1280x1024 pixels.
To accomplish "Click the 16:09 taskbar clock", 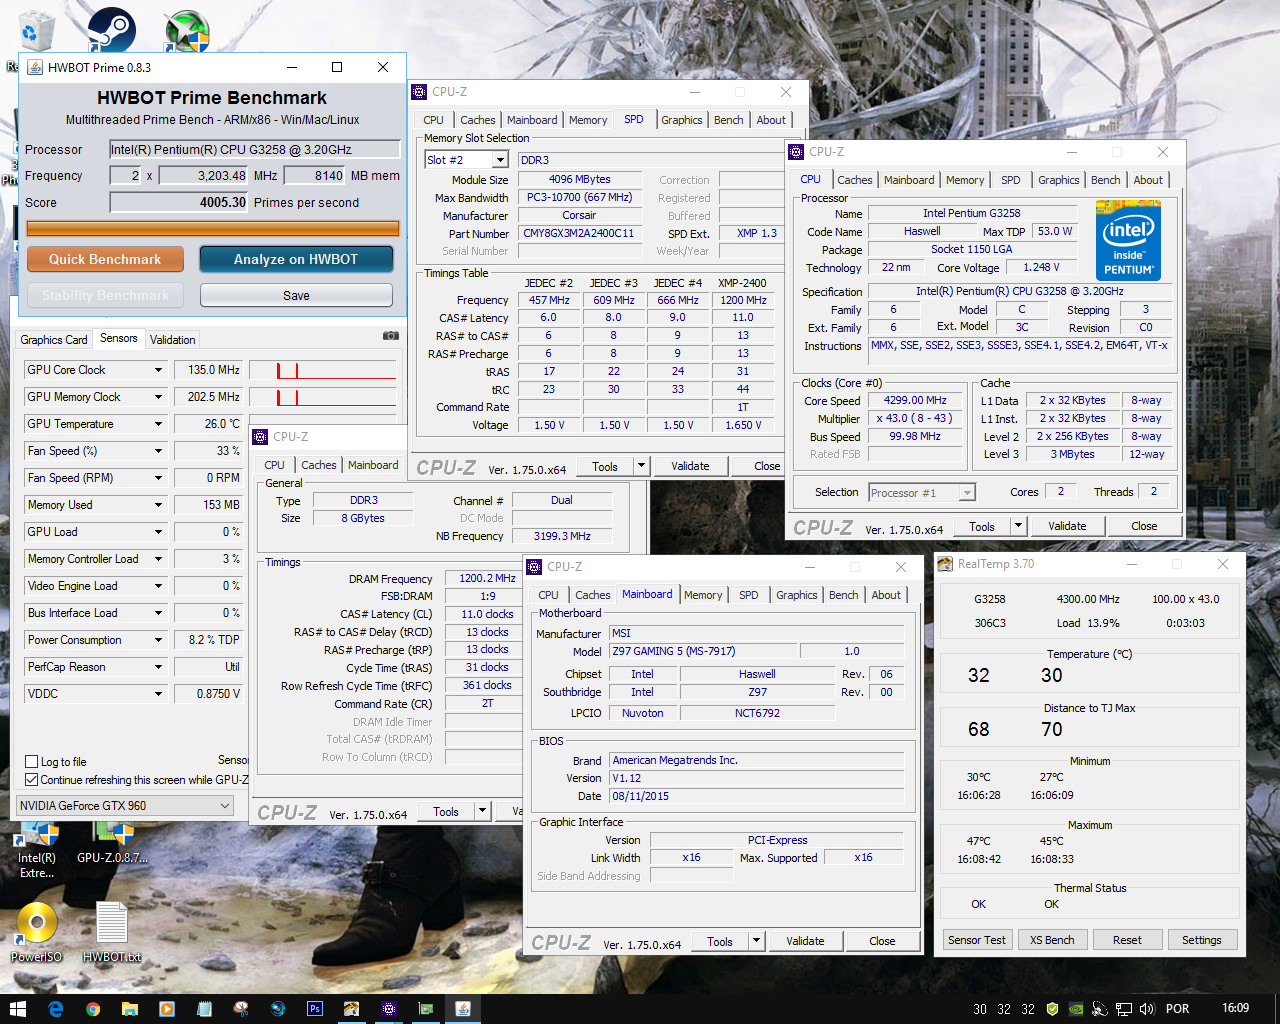I will 1235,1008.
